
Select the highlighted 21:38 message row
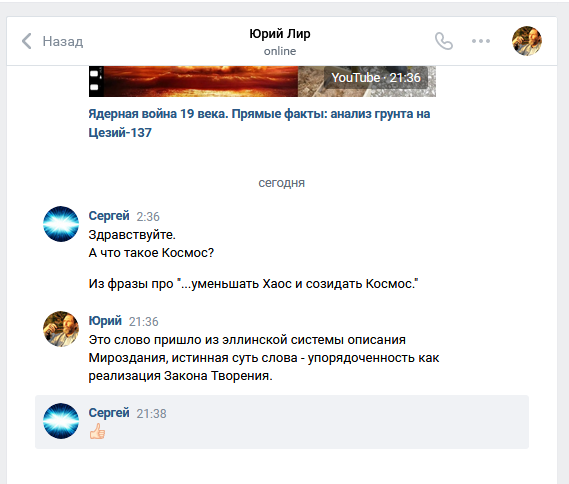tap(282, 422)
